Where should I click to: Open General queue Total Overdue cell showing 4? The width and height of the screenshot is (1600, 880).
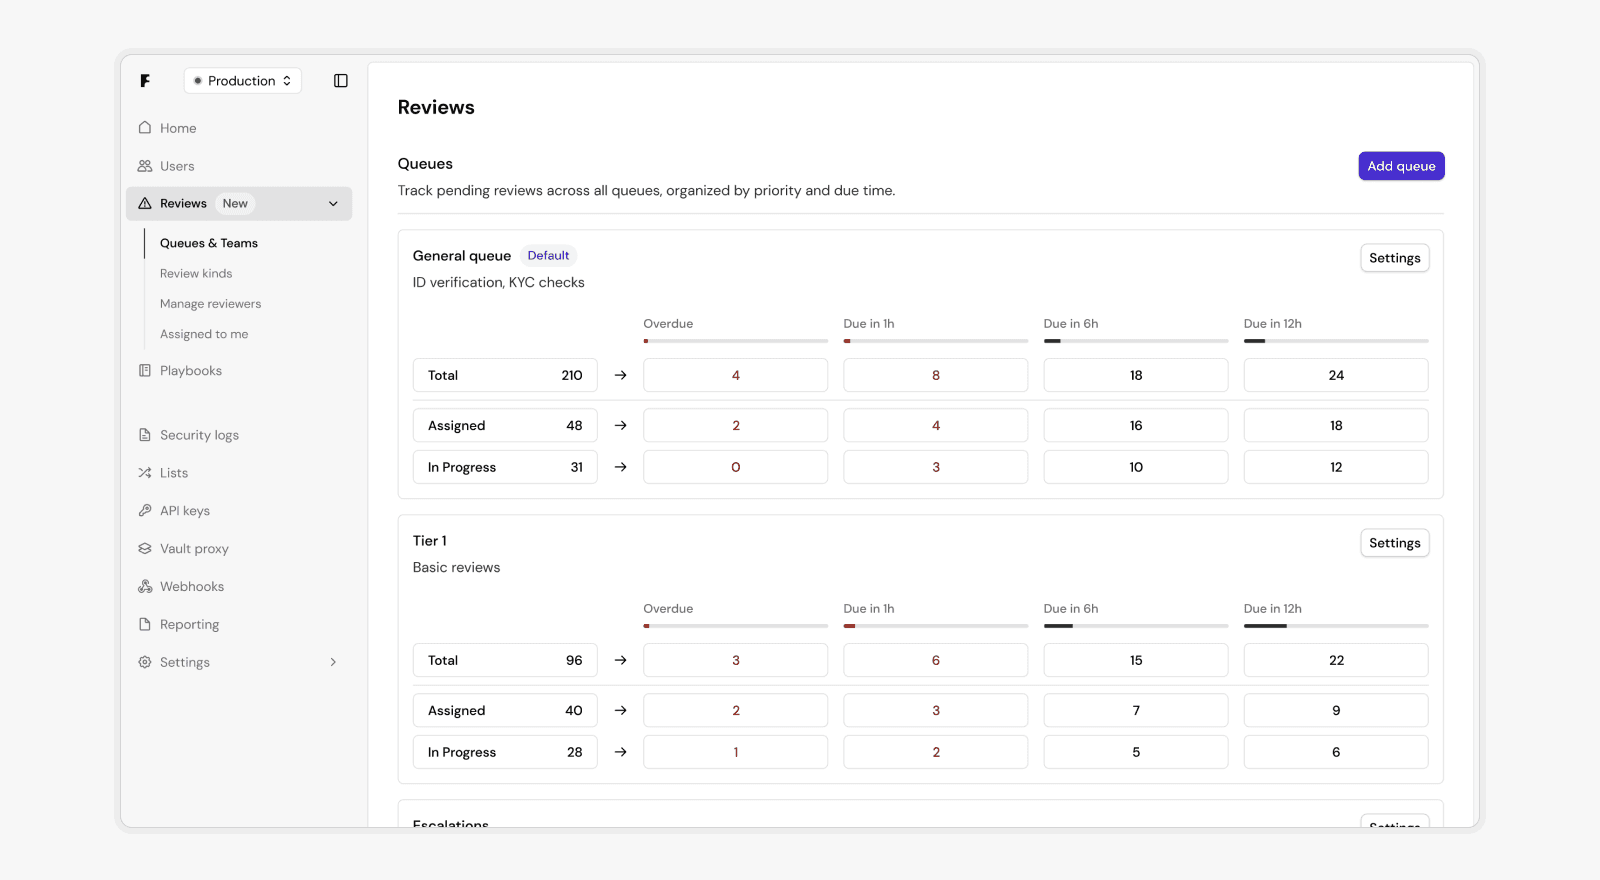click(735, 376)
